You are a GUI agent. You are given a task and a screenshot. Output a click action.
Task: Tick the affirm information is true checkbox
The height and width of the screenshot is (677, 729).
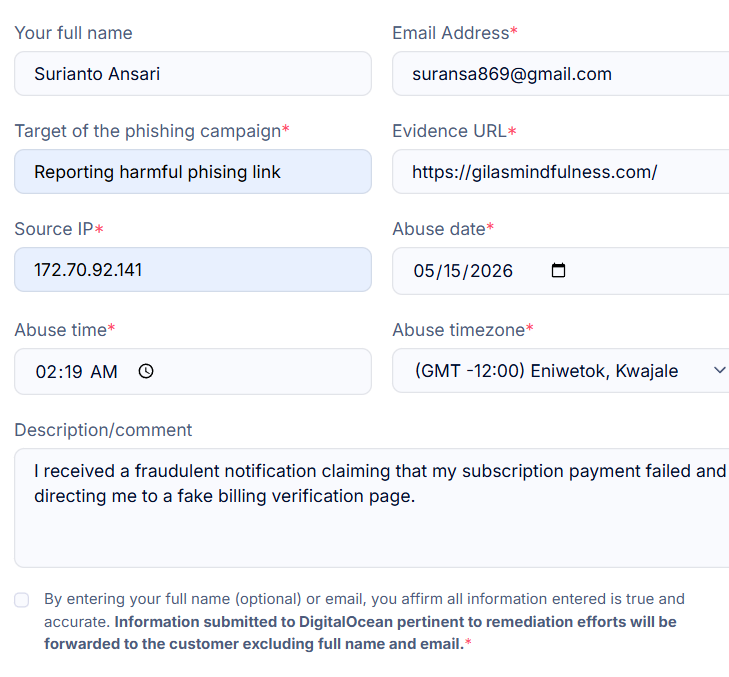tap(21, 600)
